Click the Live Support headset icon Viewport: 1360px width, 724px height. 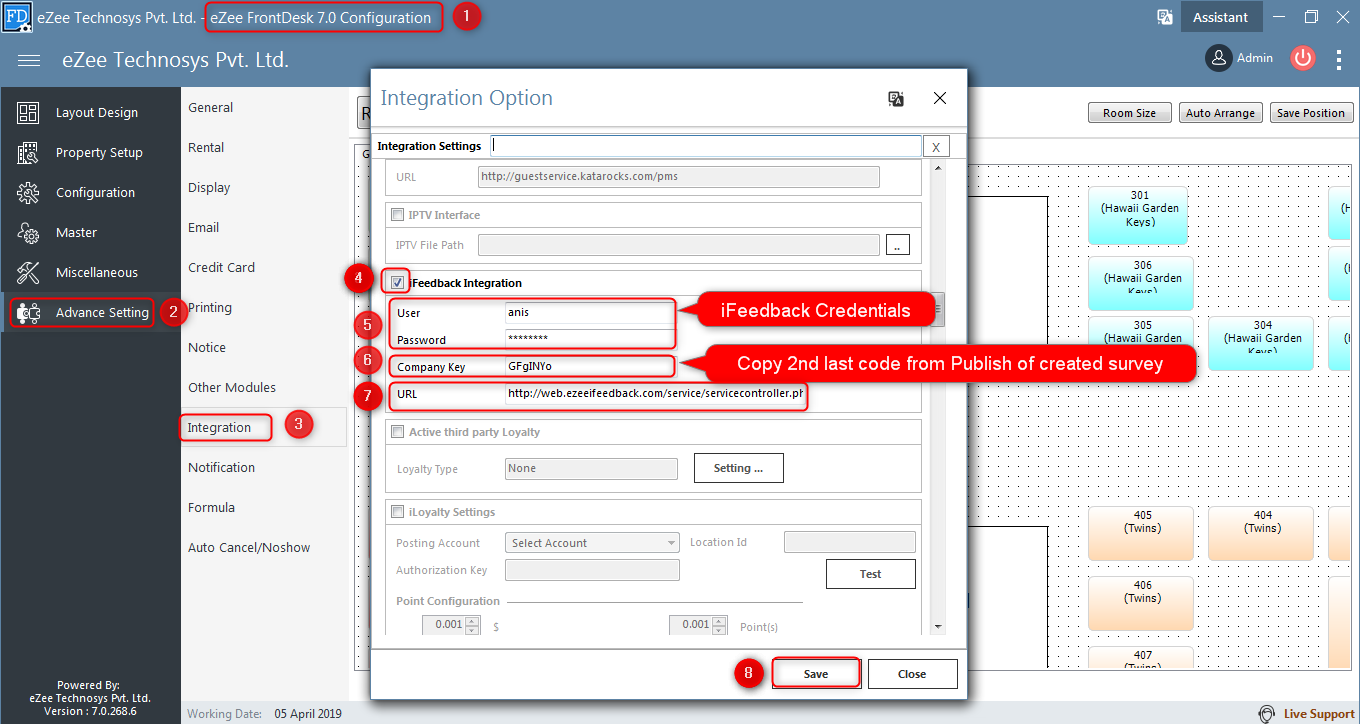point(1266,714)
